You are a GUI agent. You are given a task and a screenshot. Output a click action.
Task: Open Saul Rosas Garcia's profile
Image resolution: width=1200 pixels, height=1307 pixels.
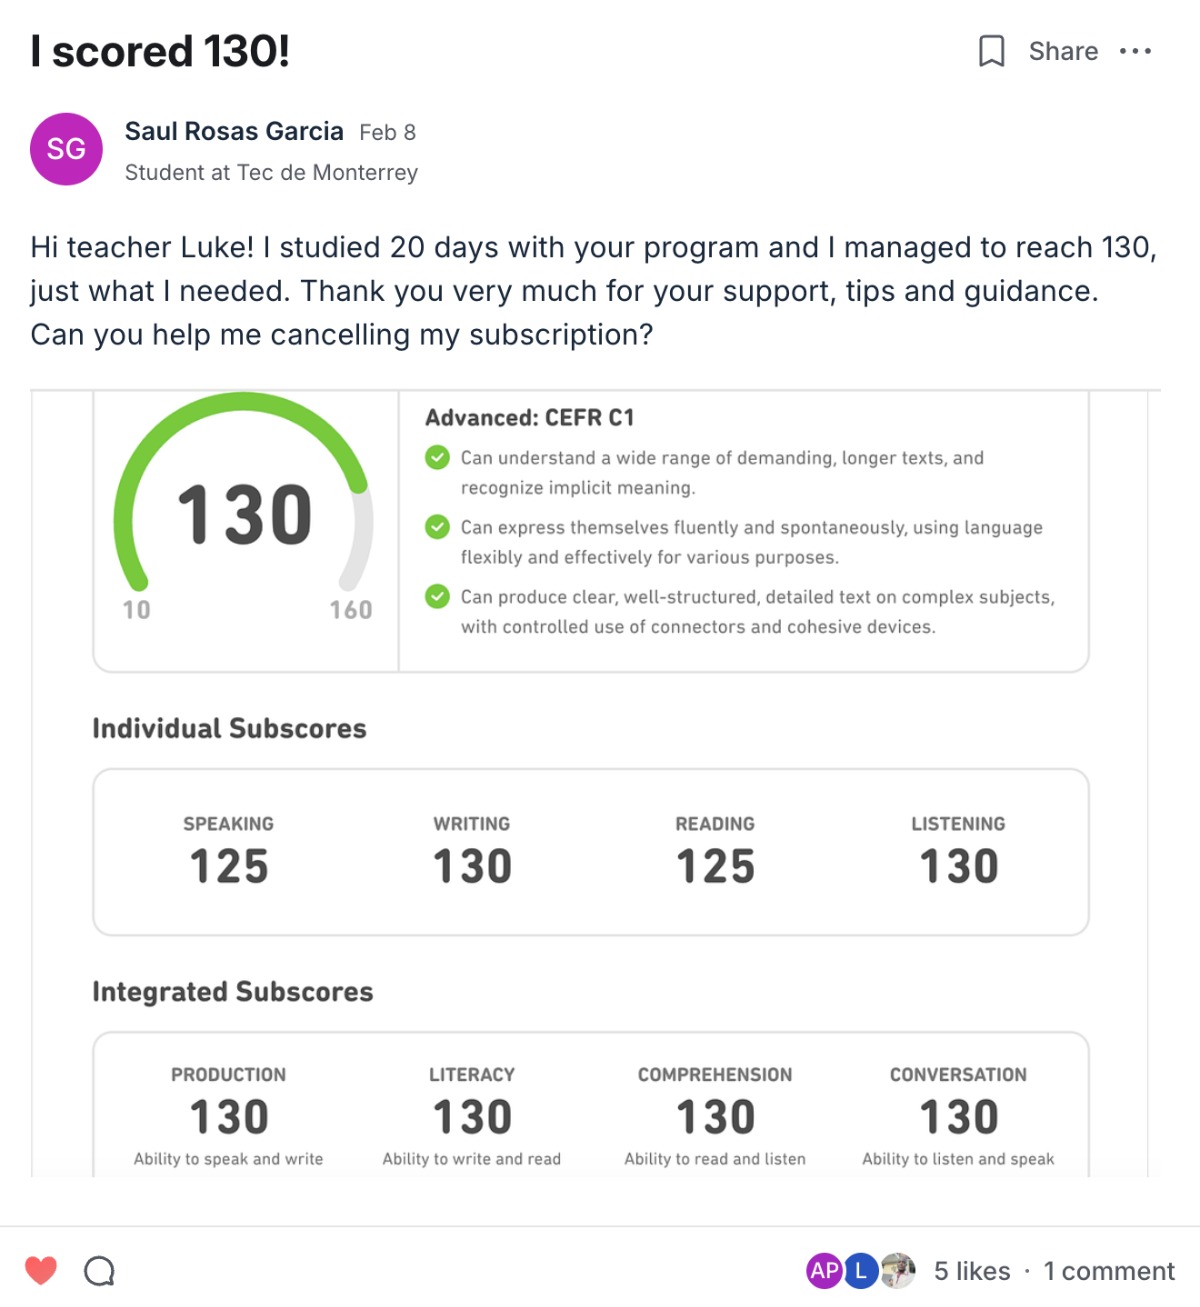pos(234,131)
